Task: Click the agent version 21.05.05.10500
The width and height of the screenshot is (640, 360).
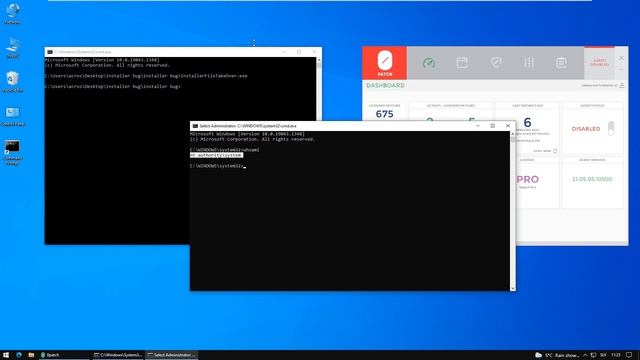Action: pyautogui.click(x=592, y=179)
